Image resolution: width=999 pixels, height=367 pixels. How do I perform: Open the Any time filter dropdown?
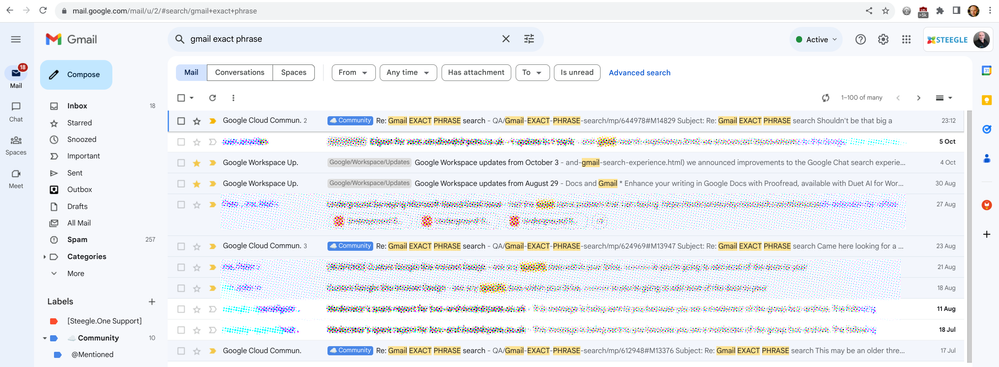pyautogui.click(x=408, y=73)
